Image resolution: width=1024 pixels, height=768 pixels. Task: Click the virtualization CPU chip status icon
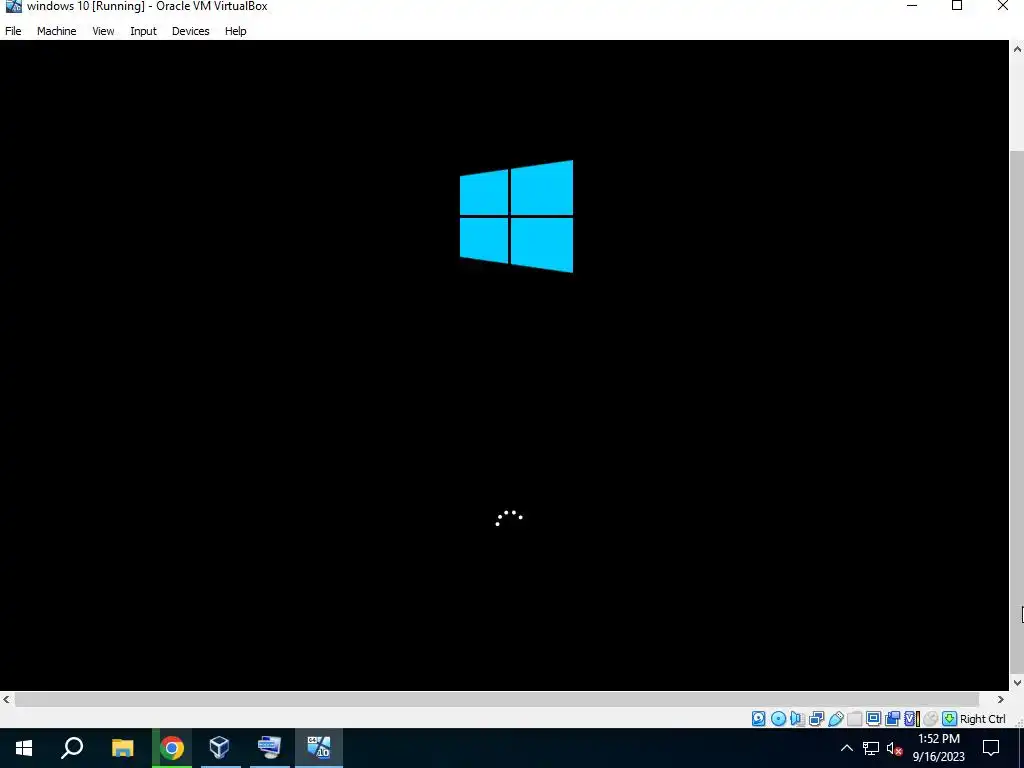pyautogui.click(x=912, y=718)
